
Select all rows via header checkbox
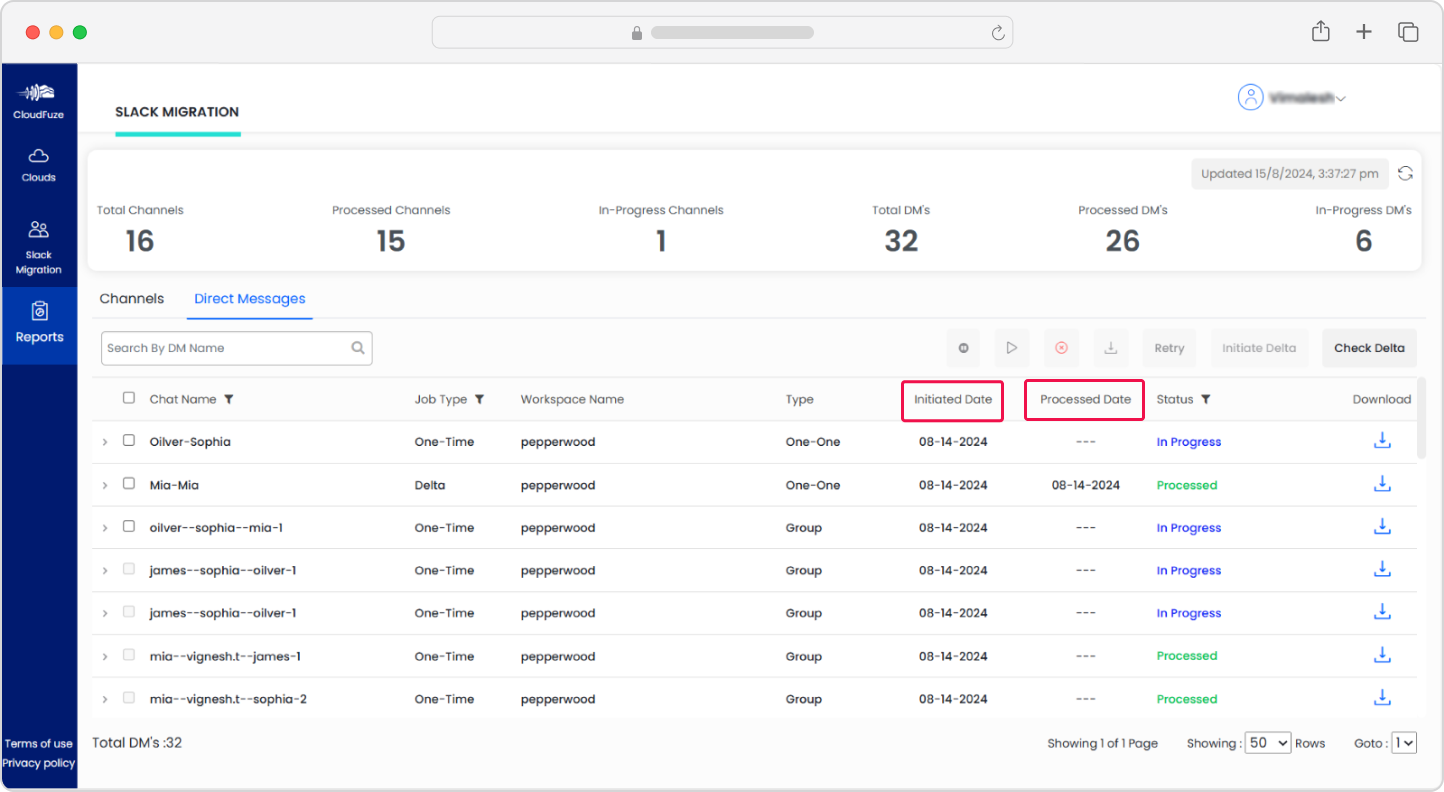point(129,398)
